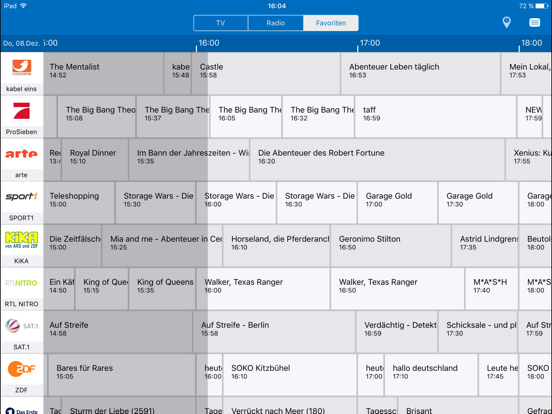Open Storage Wars at 16:30

click(x=317, y=202)
